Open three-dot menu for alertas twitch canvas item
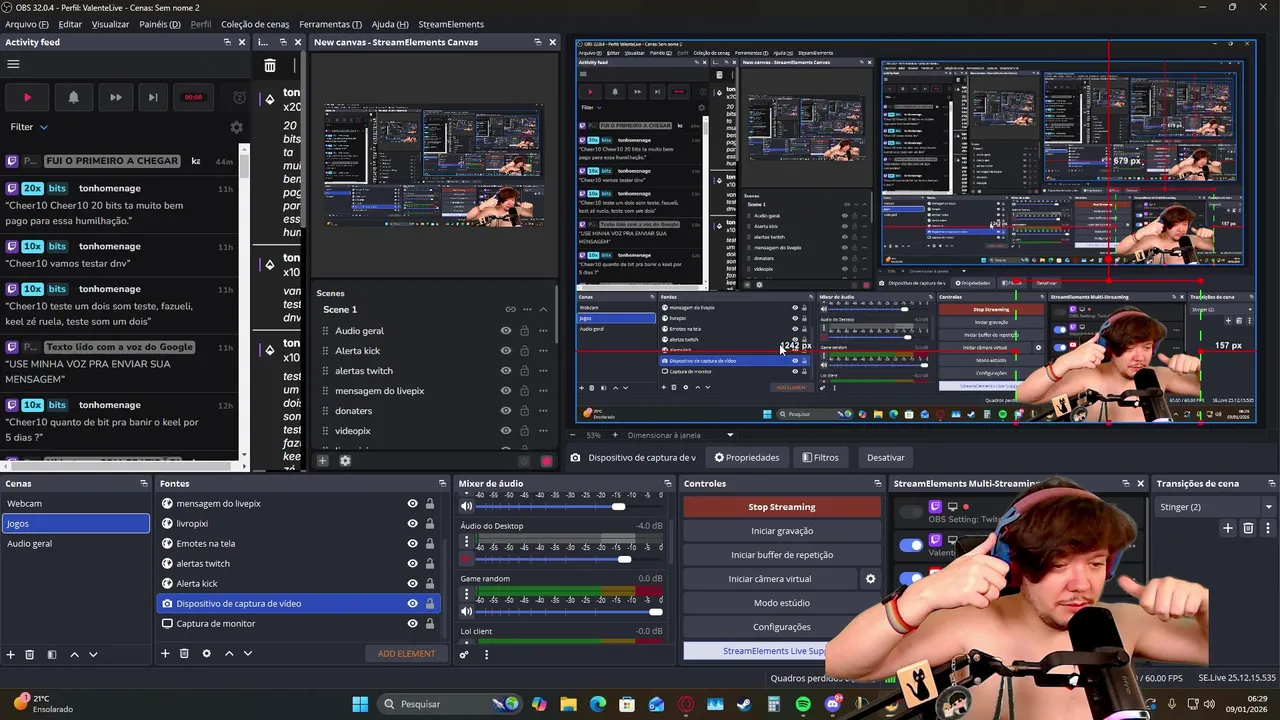The height and width of the screenshot is (720, 1280). coord(543,371)
